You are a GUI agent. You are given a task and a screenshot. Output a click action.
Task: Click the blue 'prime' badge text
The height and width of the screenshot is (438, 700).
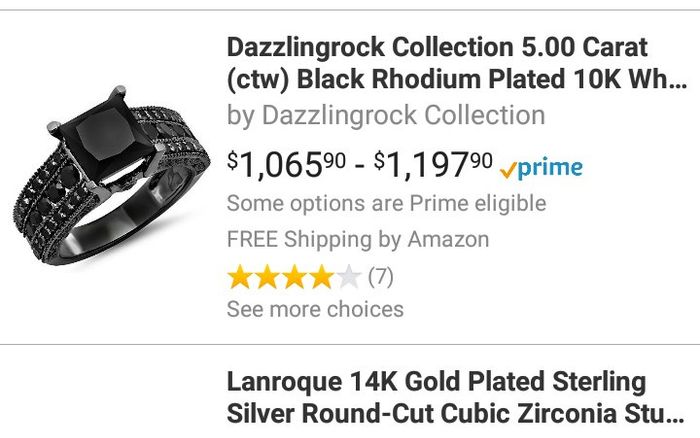[549, 167]
